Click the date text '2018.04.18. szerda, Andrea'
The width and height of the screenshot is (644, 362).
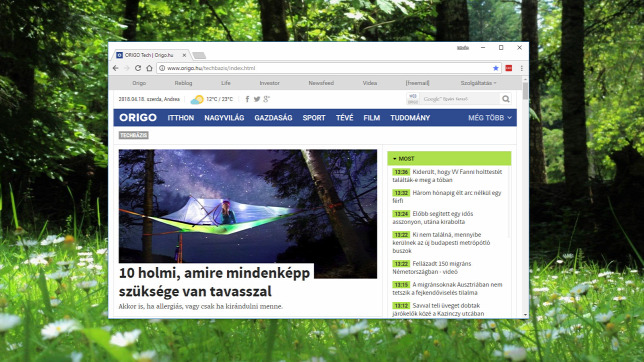tap(149, 99)
